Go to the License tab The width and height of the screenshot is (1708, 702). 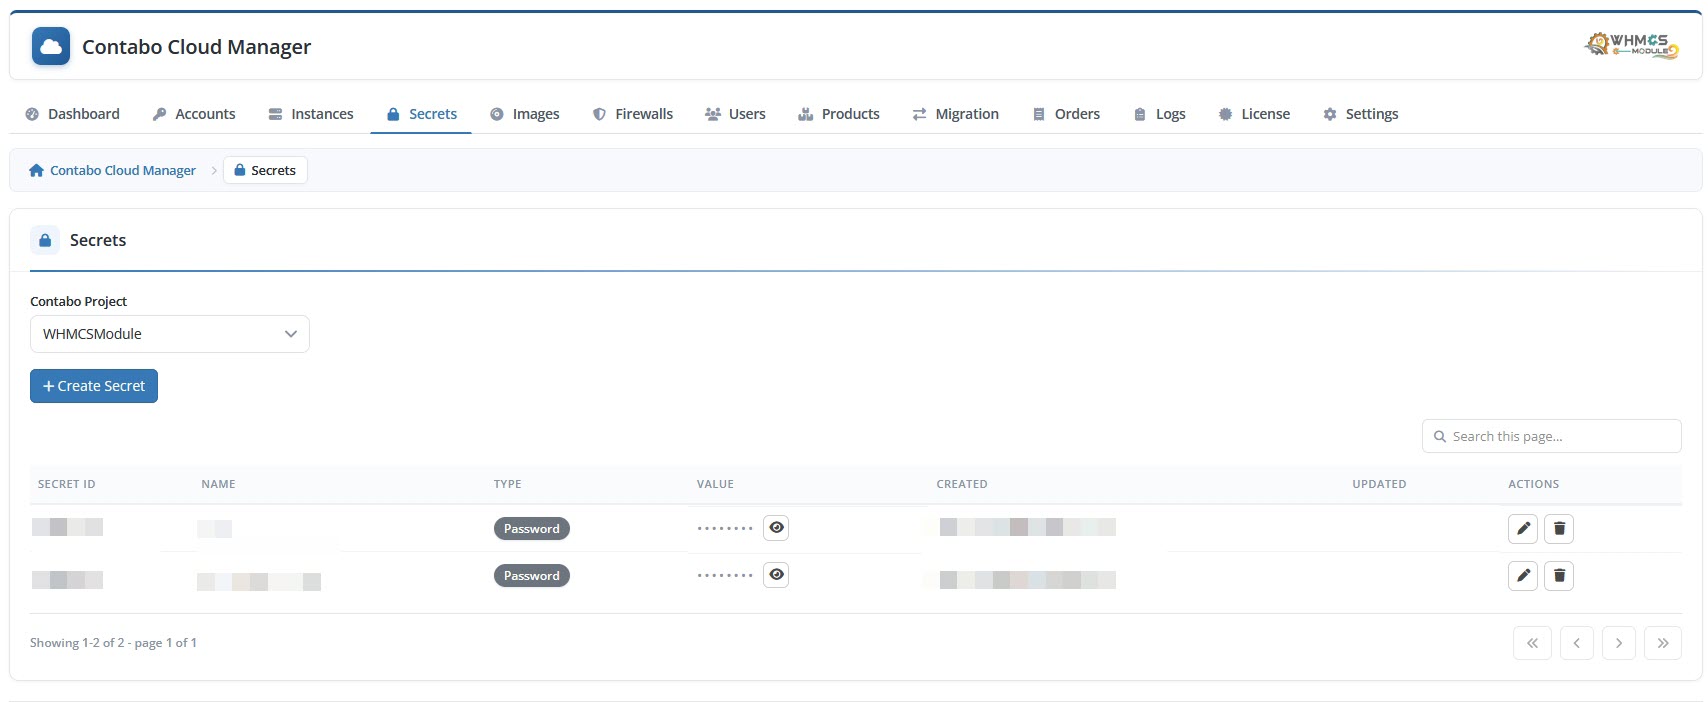coord(1254,114)
